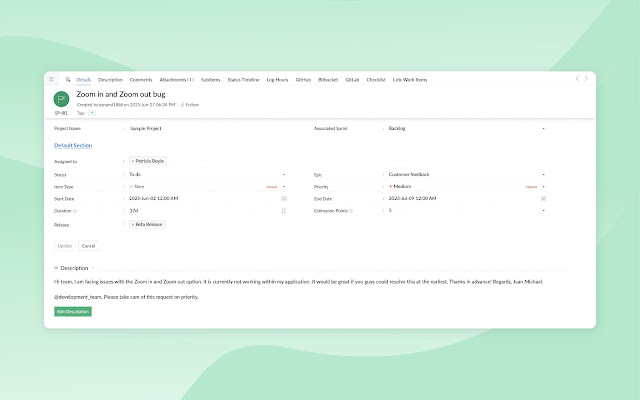640x400 pixels.
Task: Open the Attachments (1) tab
Action: tap(177, 80)
